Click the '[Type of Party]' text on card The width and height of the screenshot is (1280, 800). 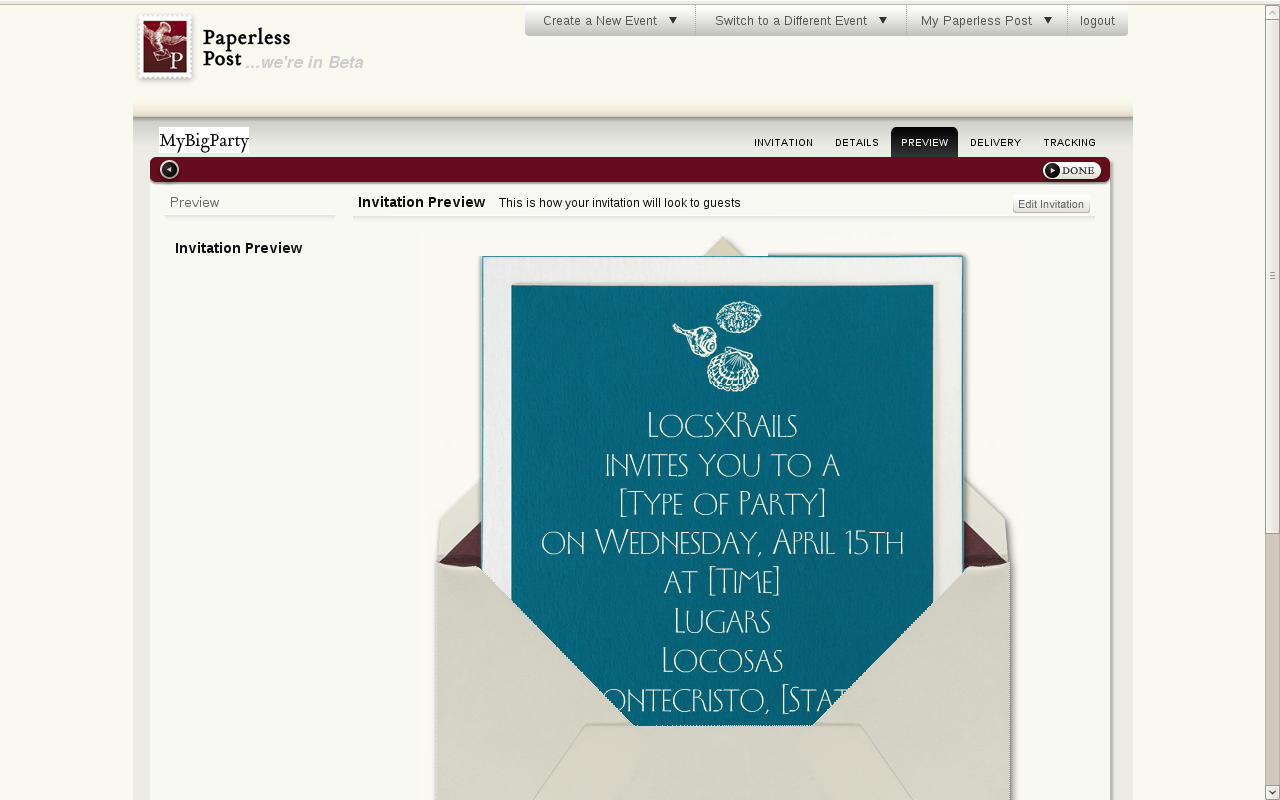(722, 503)
